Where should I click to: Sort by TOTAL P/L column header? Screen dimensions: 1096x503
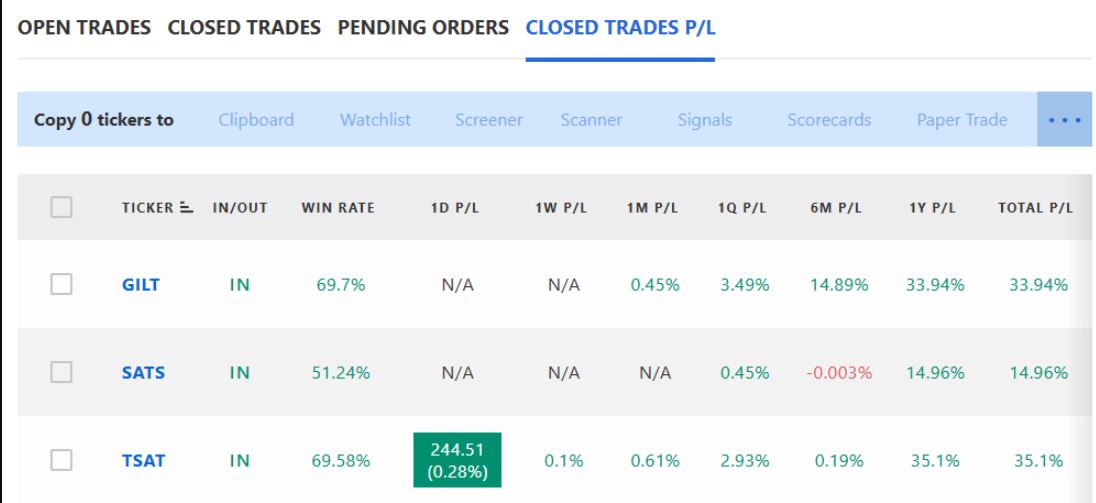pos(1035,208)
